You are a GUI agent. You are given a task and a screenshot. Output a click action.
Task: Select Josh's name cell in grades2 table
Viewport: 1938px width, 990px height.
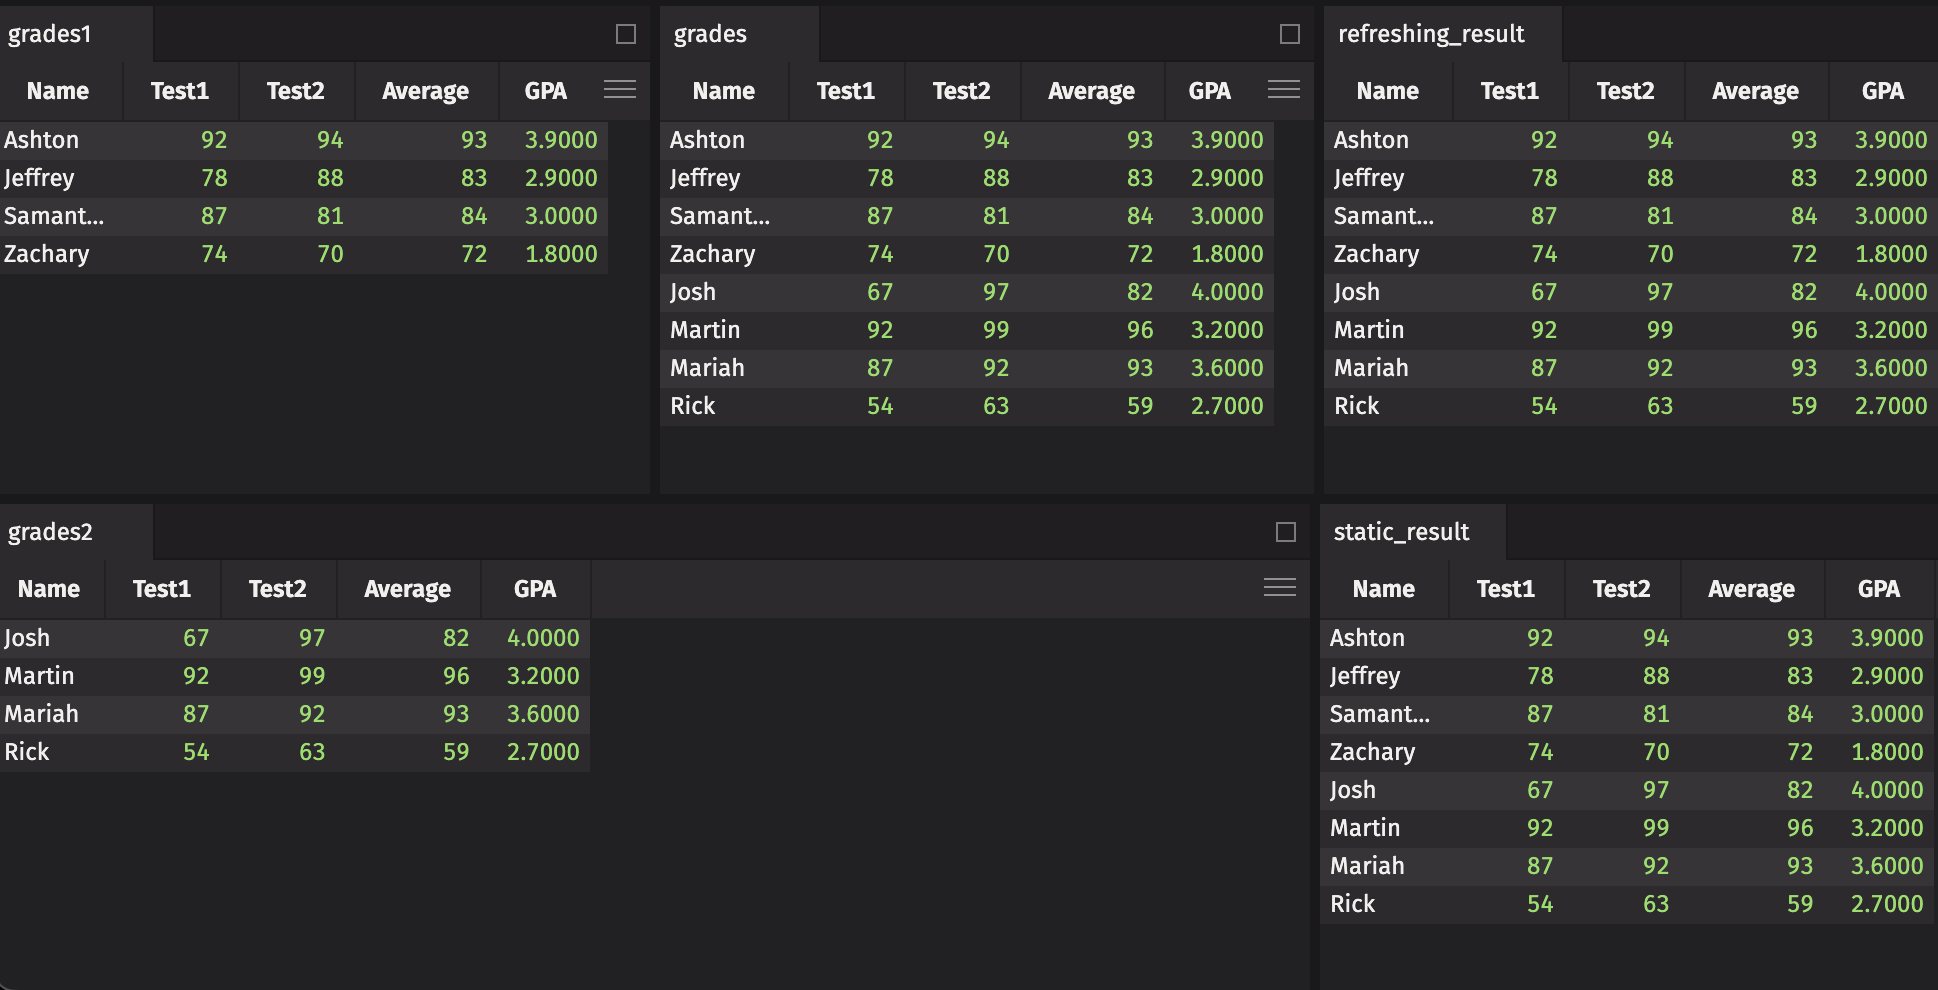point(27,638)
